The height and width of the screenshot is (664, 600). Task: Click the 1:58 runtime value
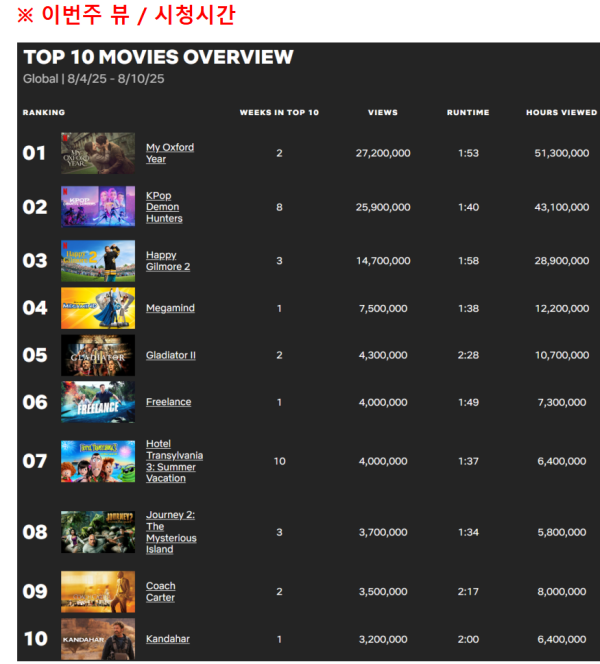(468, 260)
